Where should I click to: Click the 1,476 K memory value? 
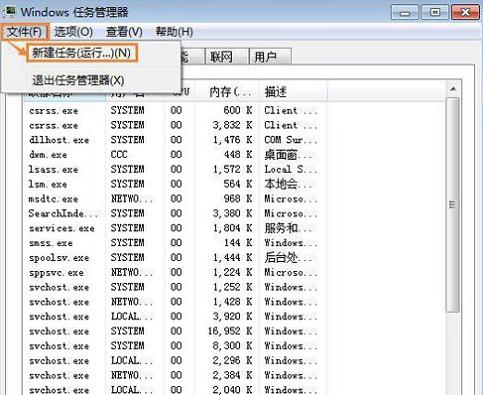point(233,140)
